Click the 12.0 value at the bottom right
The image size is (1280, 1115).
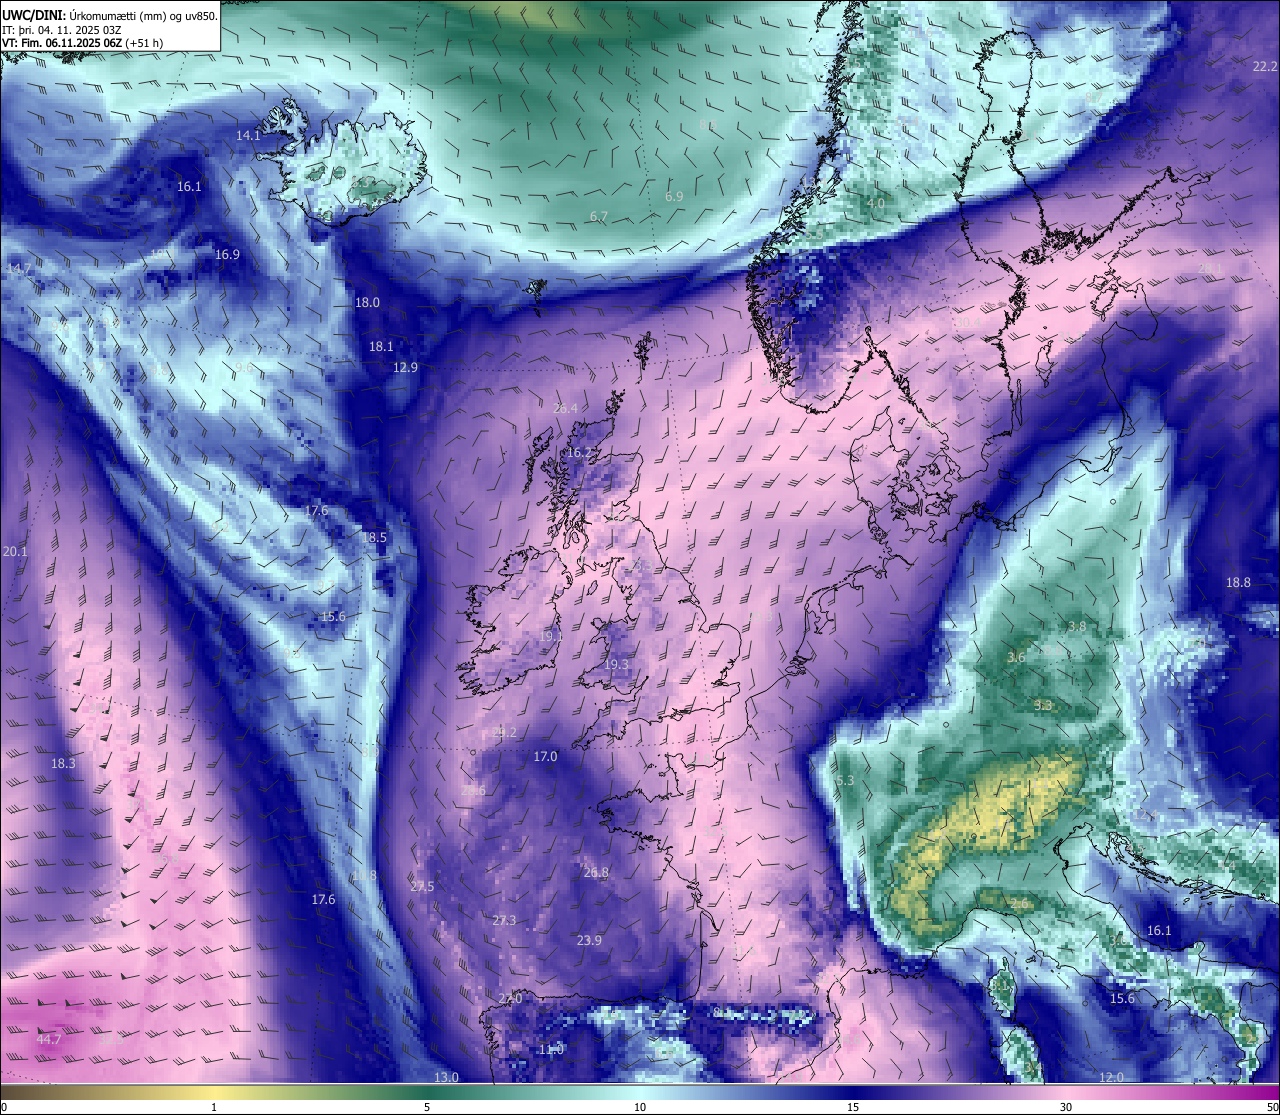click(1111, 1077)
